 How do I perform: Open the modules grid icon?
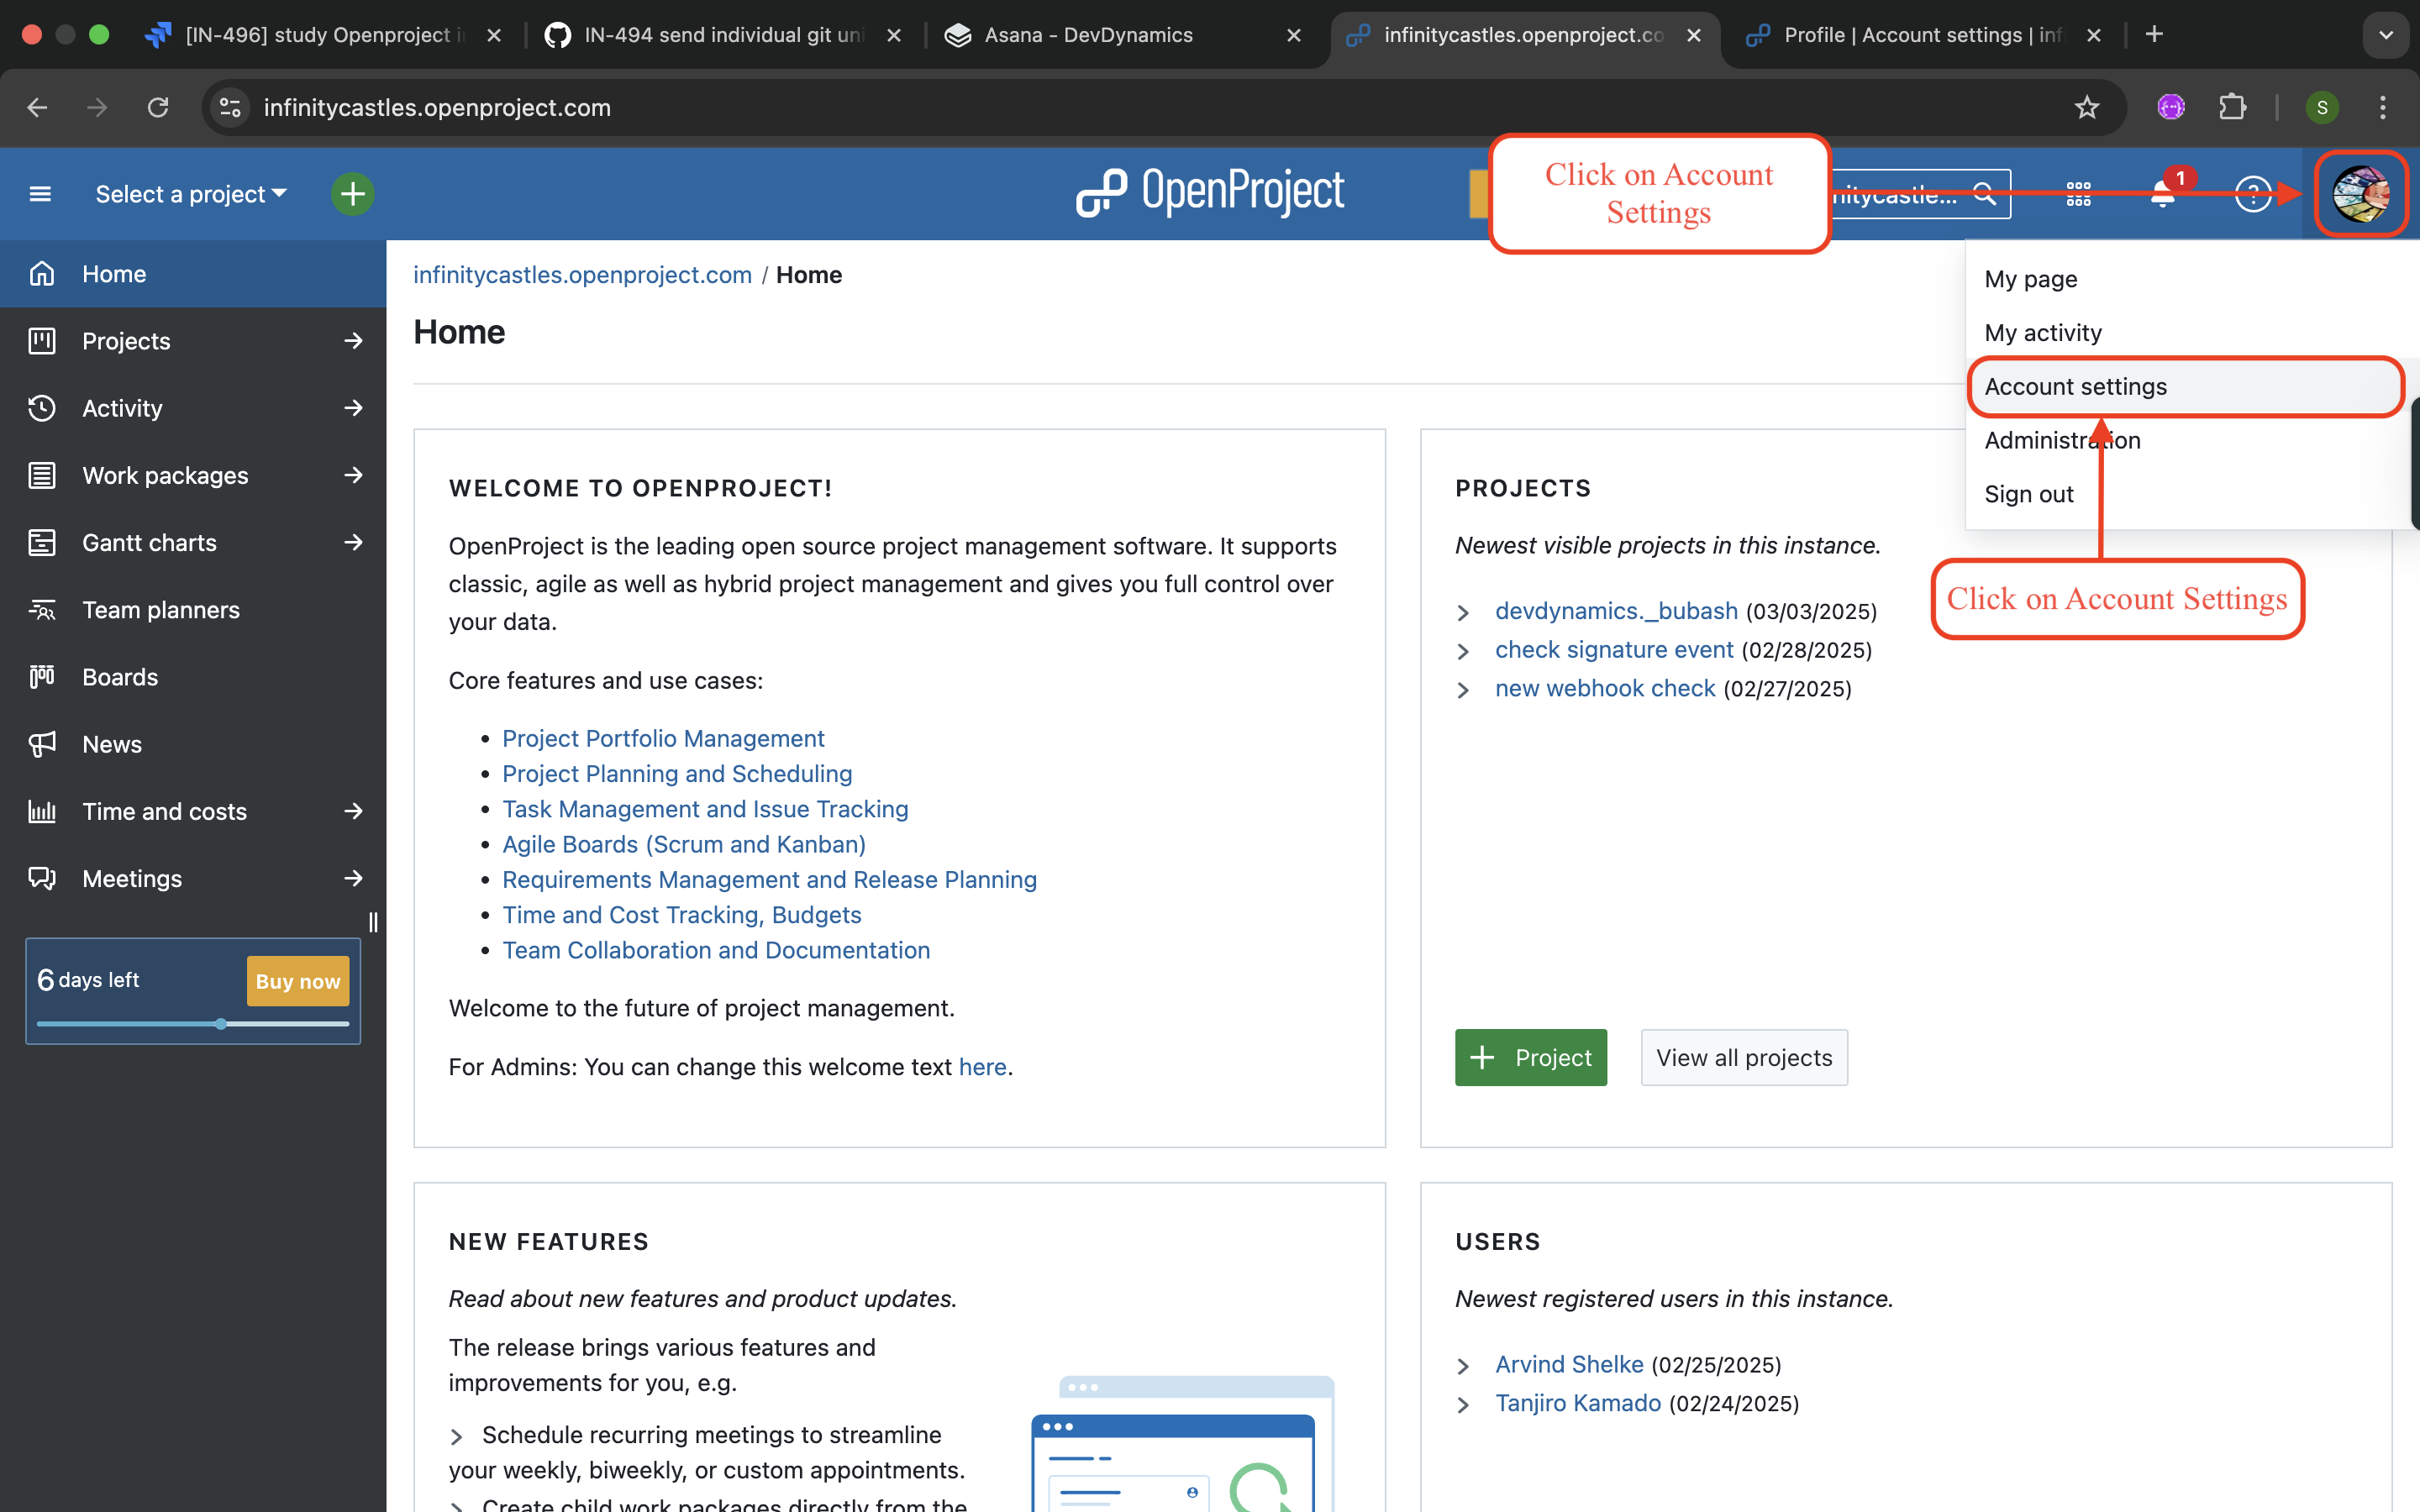(2078, 194)
